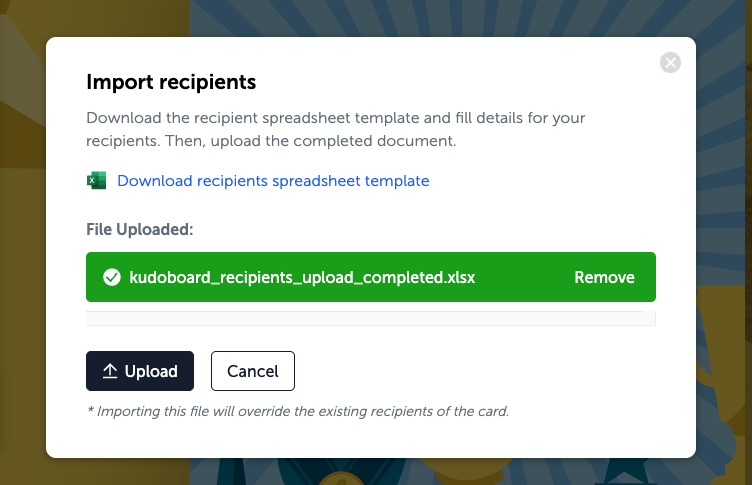Remove the uploaded xlsx file
Viewport: 752px width, 485px height.
click(x=604, y=277)
